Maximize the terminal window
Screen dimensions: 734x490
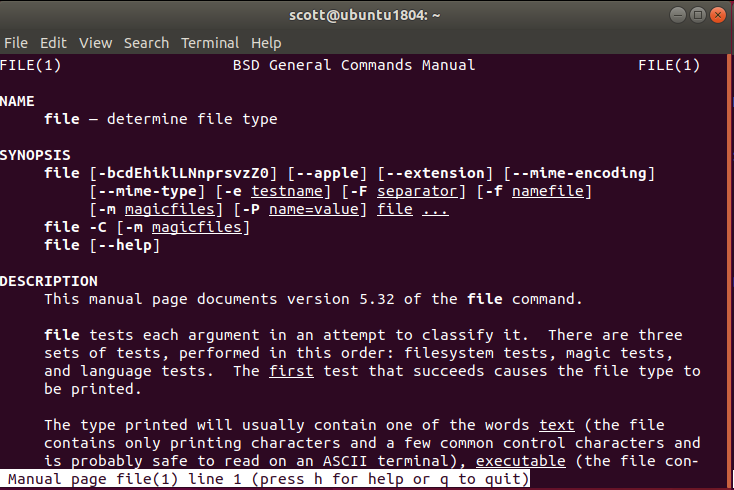point(697,15)
